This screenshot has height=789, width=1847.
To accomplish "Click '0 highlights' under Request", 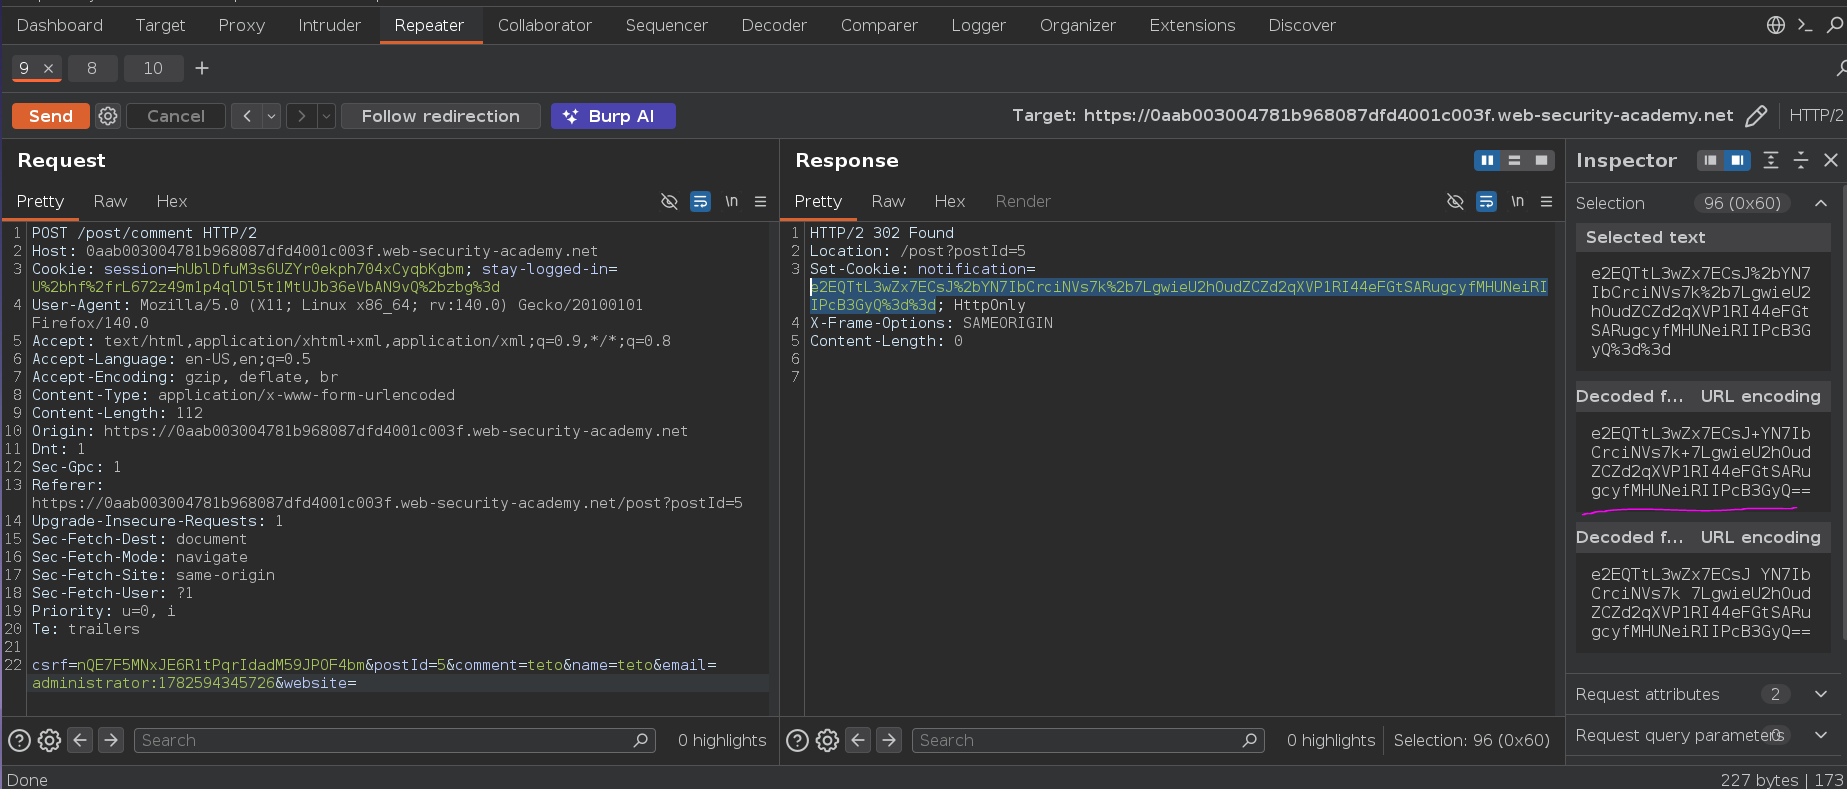I will tap(722, 740).
